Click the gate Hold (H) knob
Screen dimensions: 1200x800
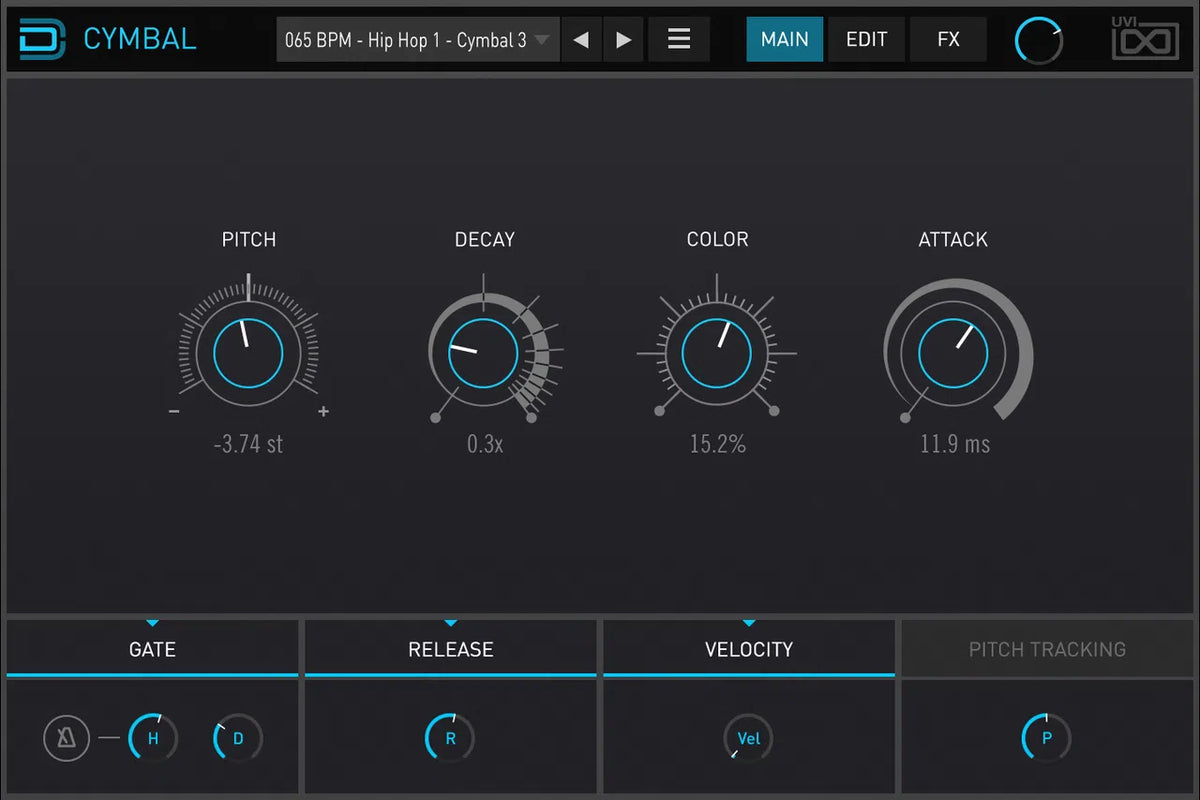(x=153, y=740)
